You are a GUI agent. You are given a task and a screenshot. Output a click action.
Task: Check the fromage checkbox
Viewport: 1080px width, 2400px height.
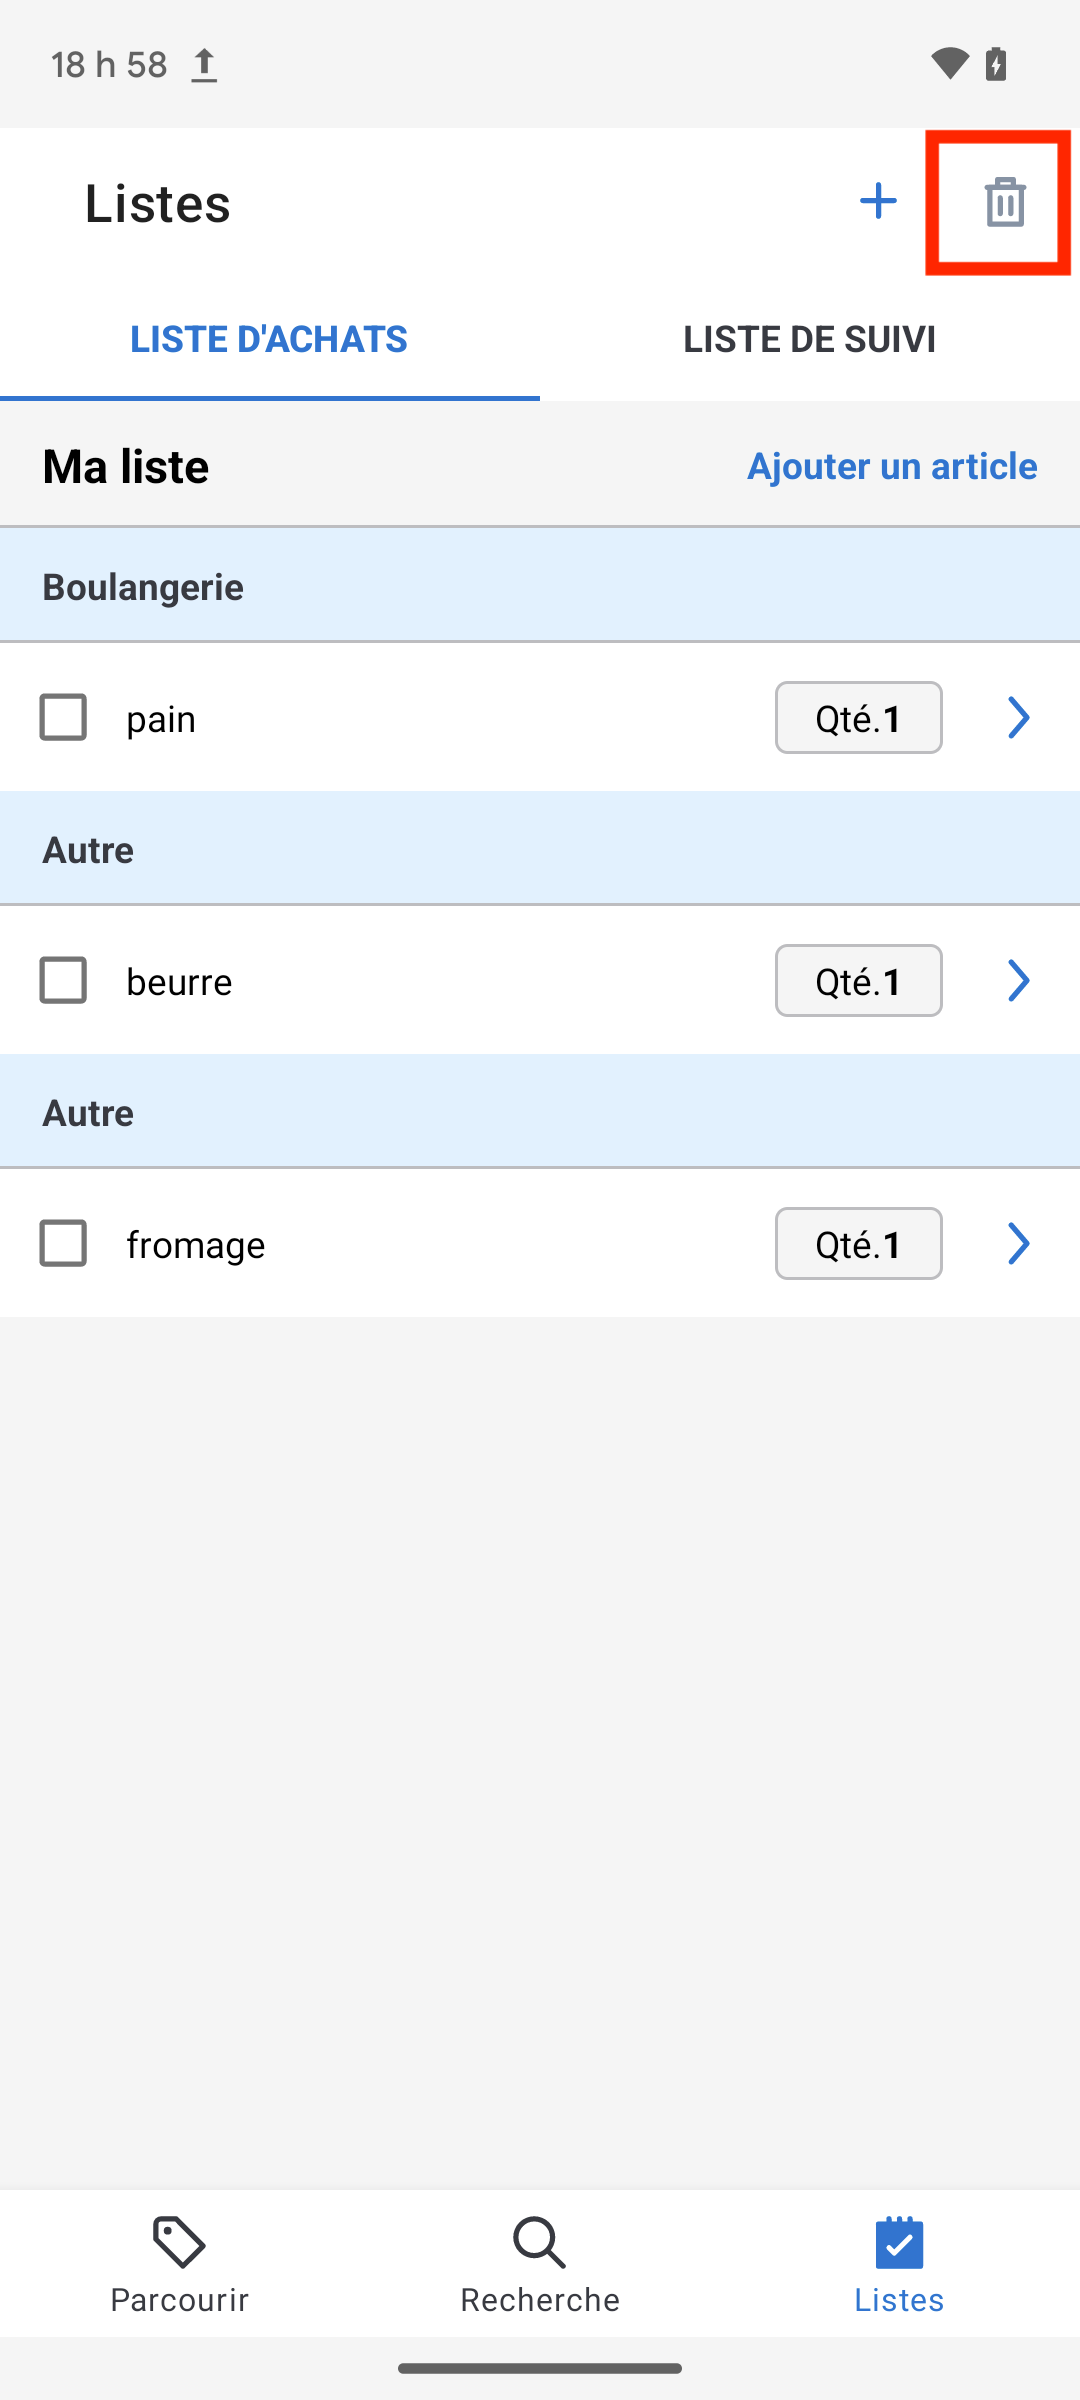pos(63,1243)
